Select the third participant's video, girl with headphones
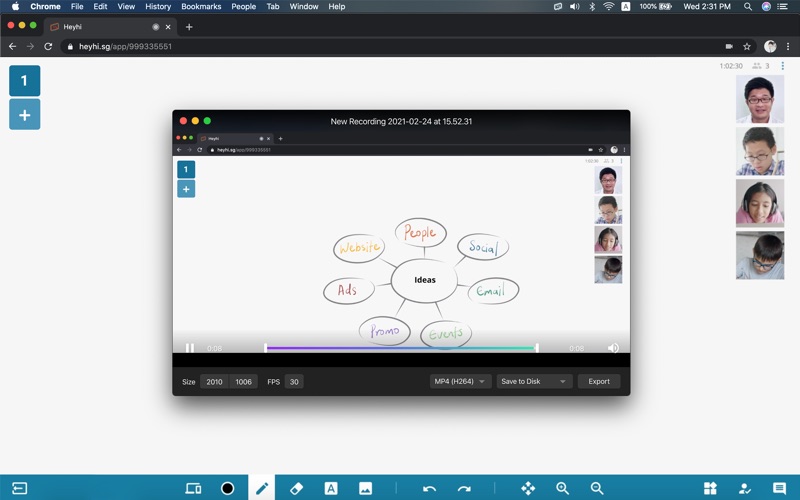The height and width of the screenshot is (500, 800). tap(760, 203)
